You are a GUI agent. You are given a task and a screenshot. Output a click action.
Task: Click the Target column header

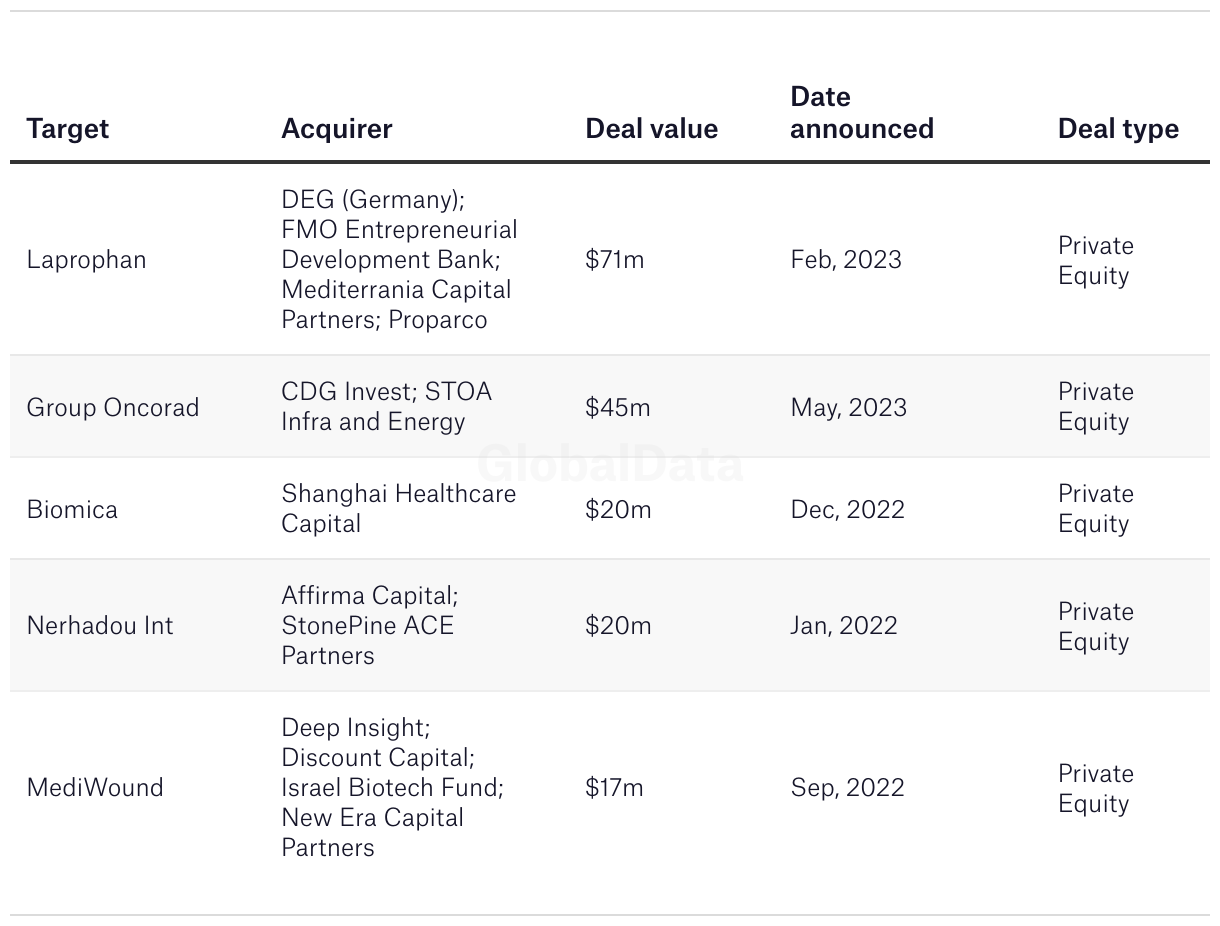pos(67,129)
